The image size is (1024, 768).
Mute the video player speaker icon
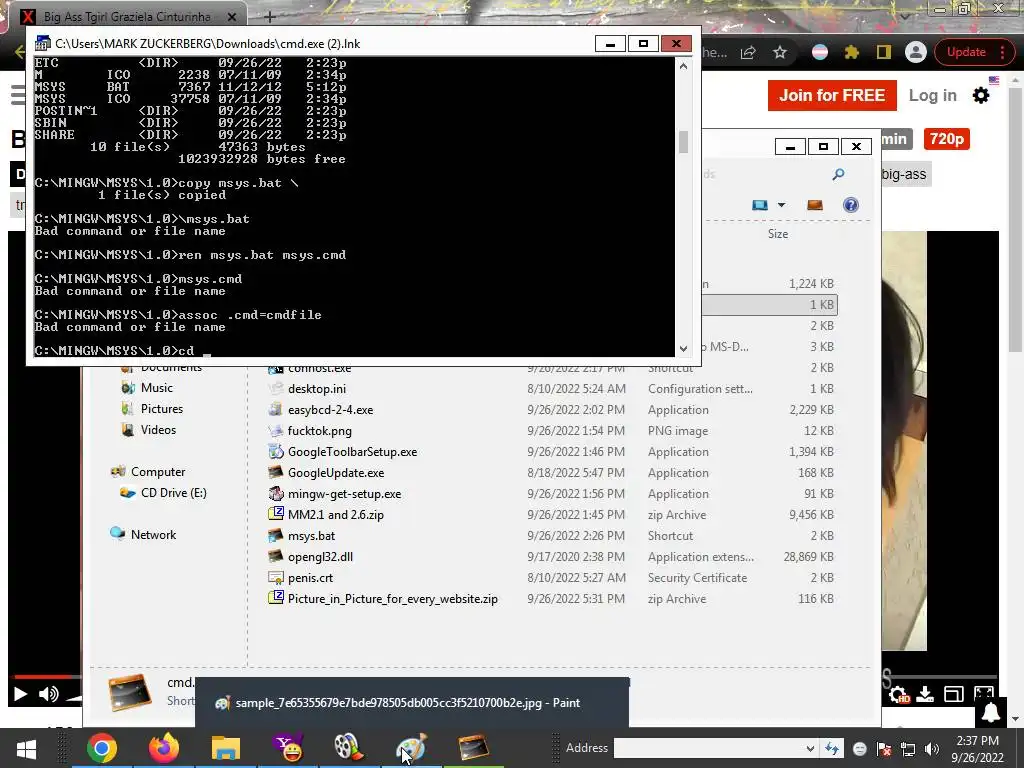pyautogui.click(x=48, y=694)
